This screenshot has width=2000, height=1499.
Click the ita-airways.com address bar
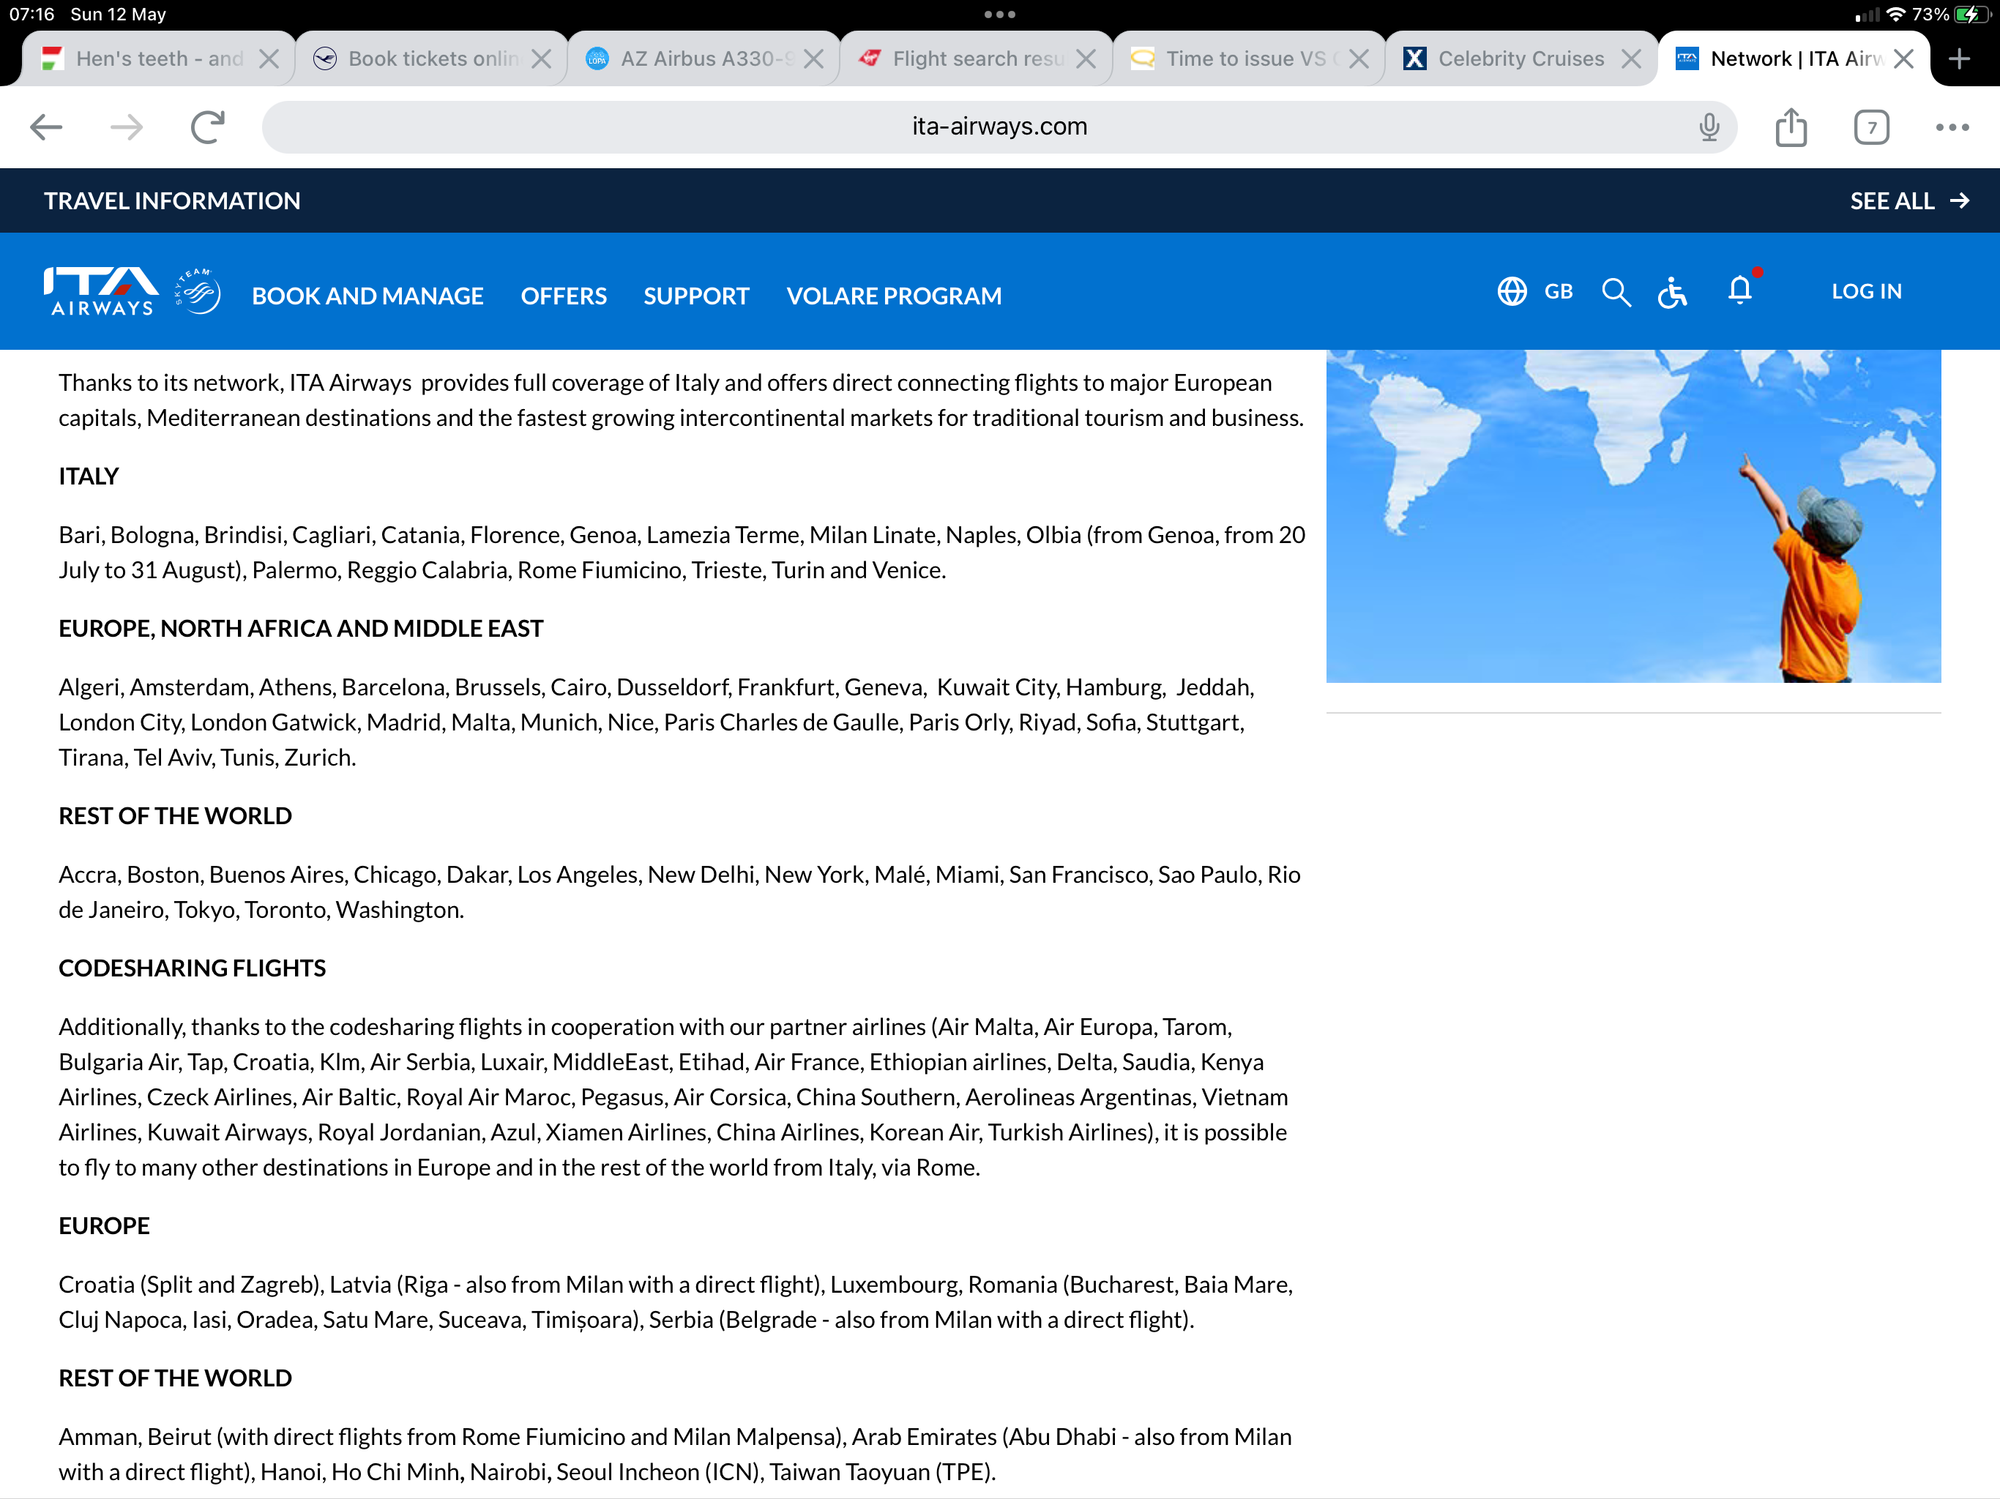tap(998, 127)
